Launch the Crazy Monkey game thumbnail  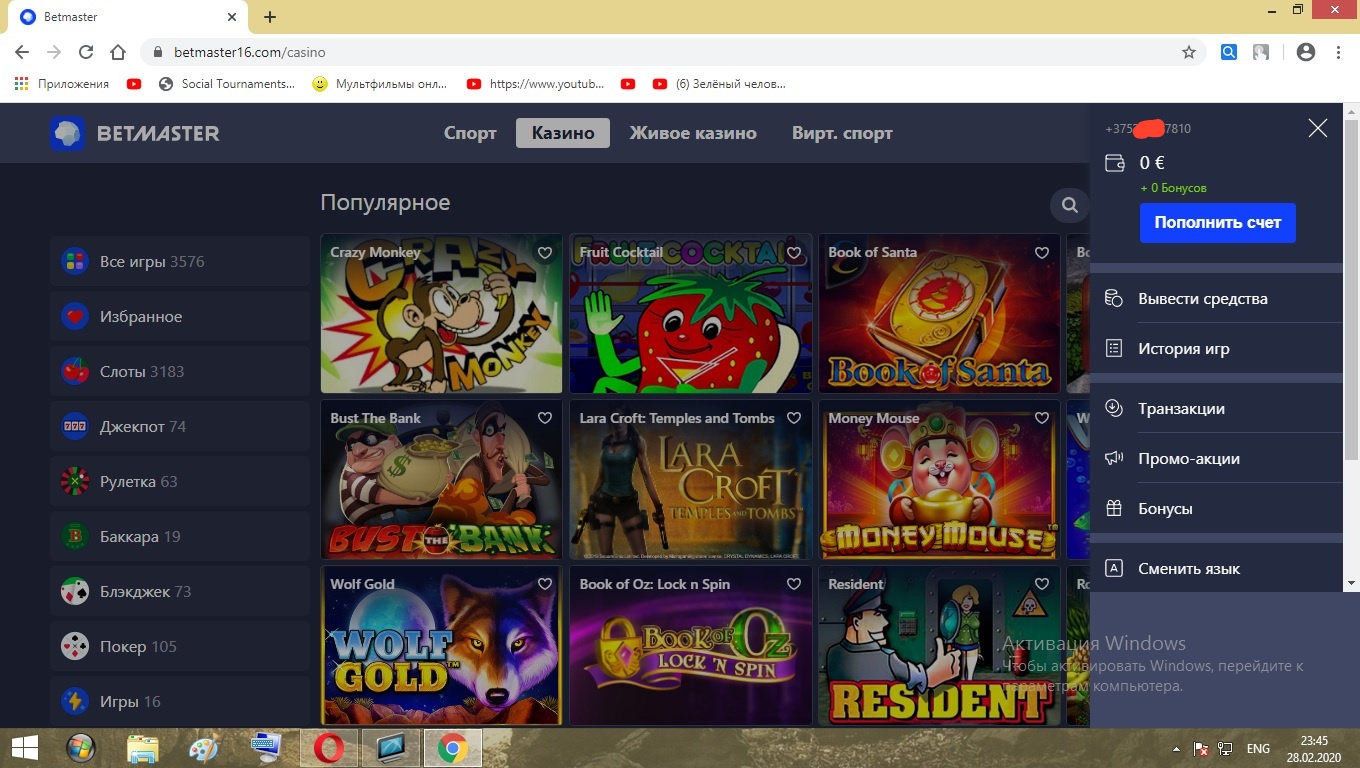(441, 314)
